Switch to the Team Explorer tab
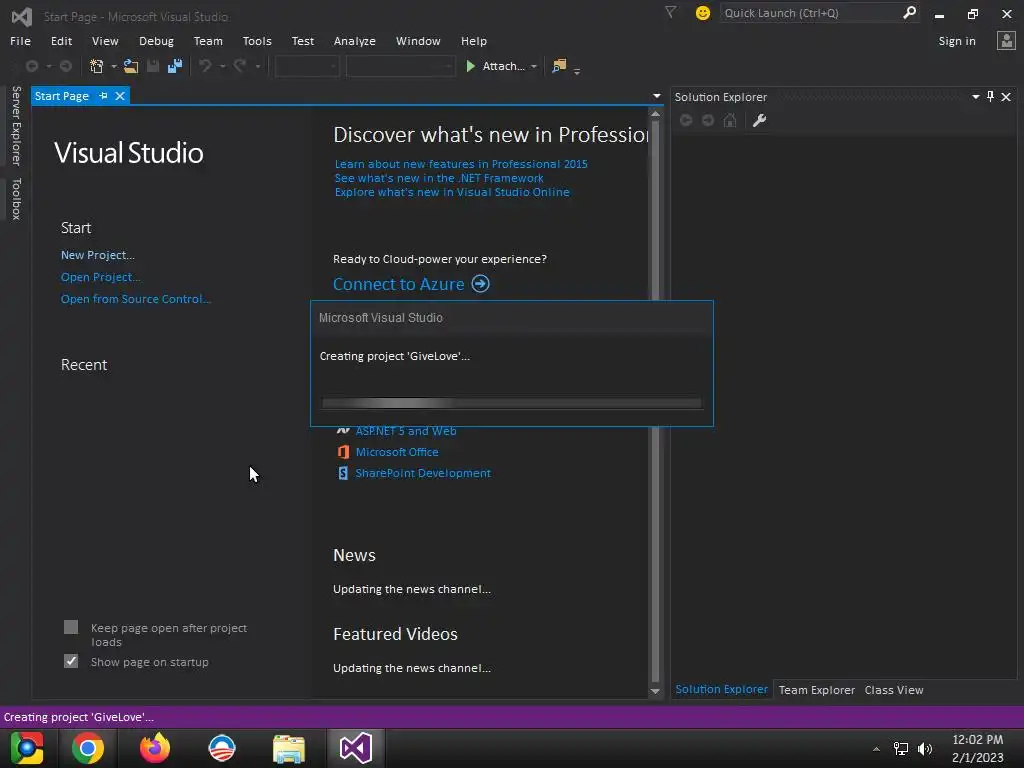 coord(816,690)
